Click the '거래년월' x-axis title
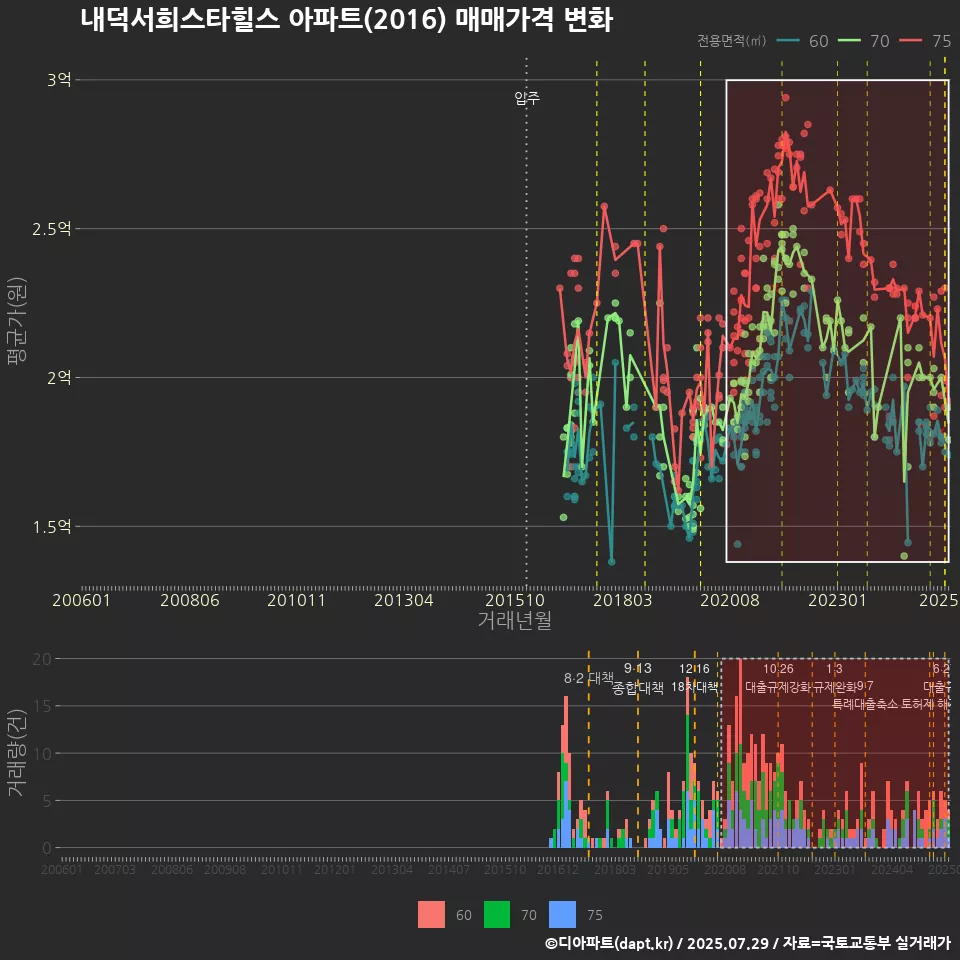This screenshot has height=960, width=960. pyautogui.click(x=515, y=620)
